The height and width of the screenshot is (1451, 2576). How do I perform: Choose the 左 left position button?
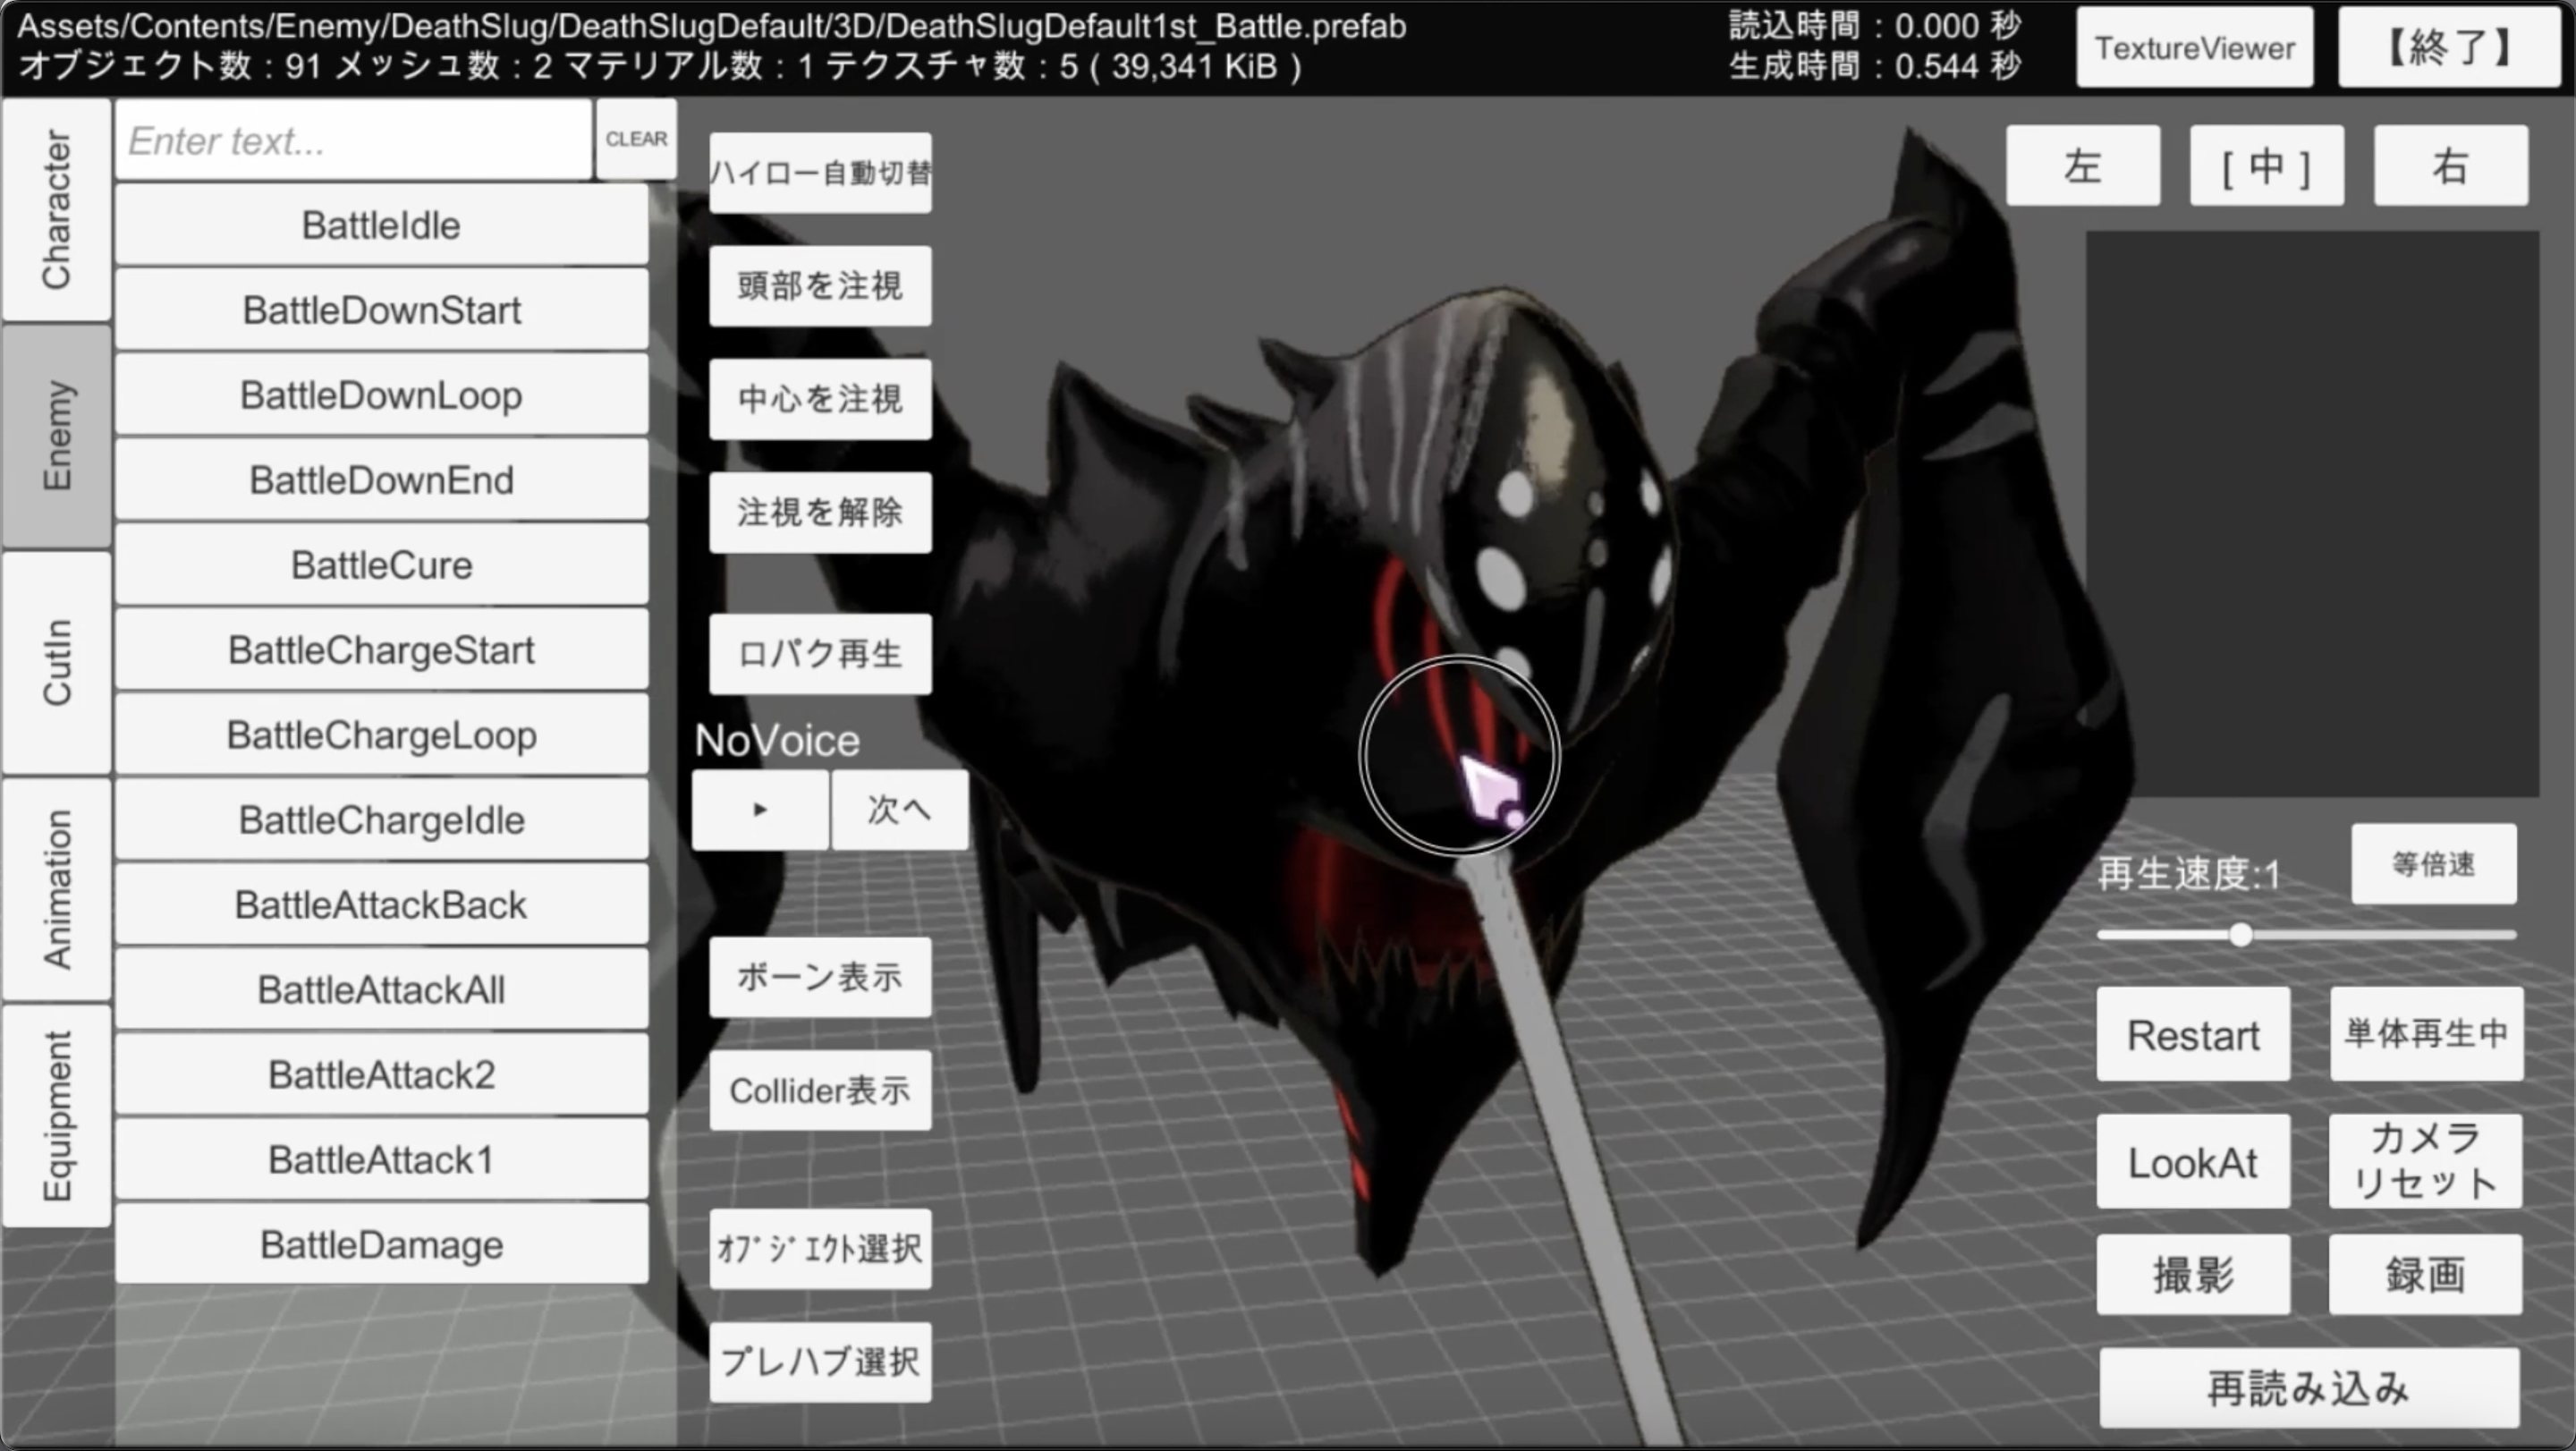click(x=2082, y=166)
